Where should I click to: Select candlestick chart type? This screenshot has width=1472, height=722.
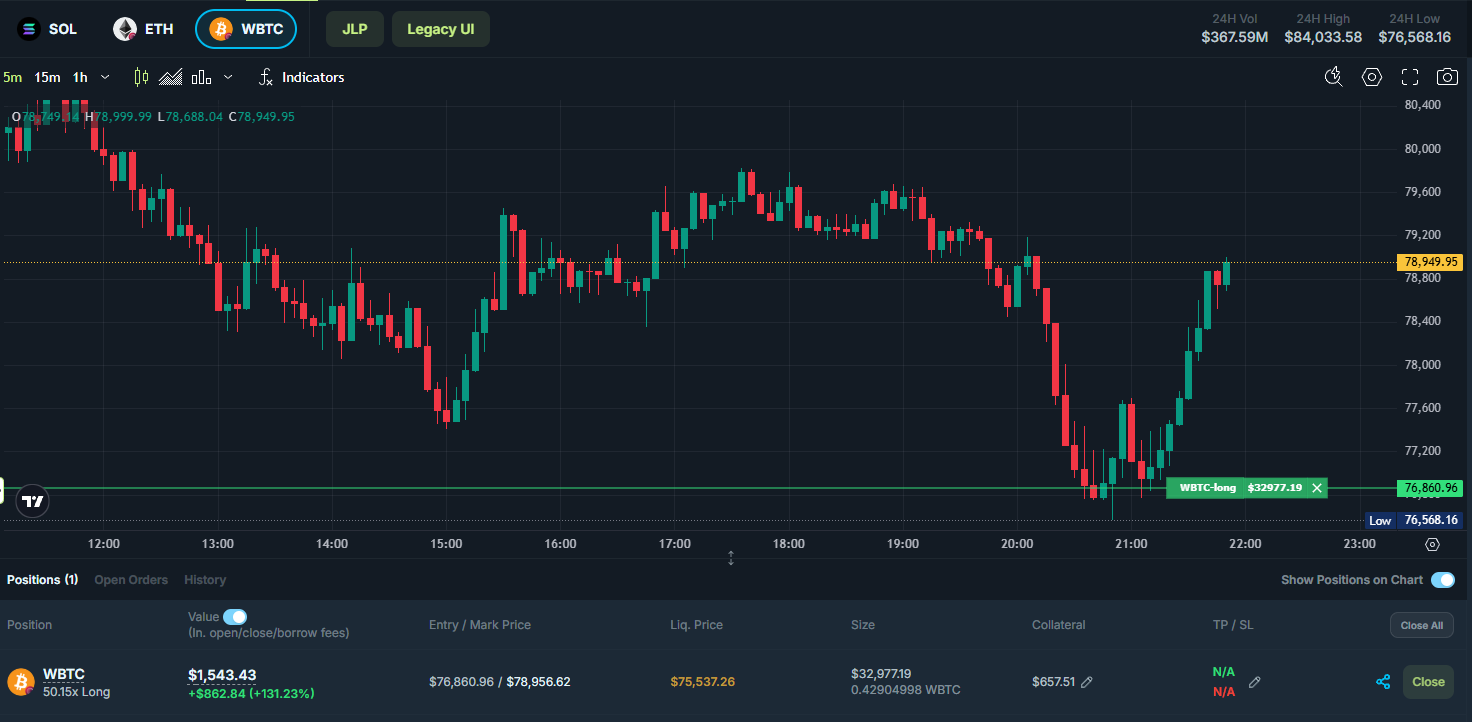click(x=141, y=77)
